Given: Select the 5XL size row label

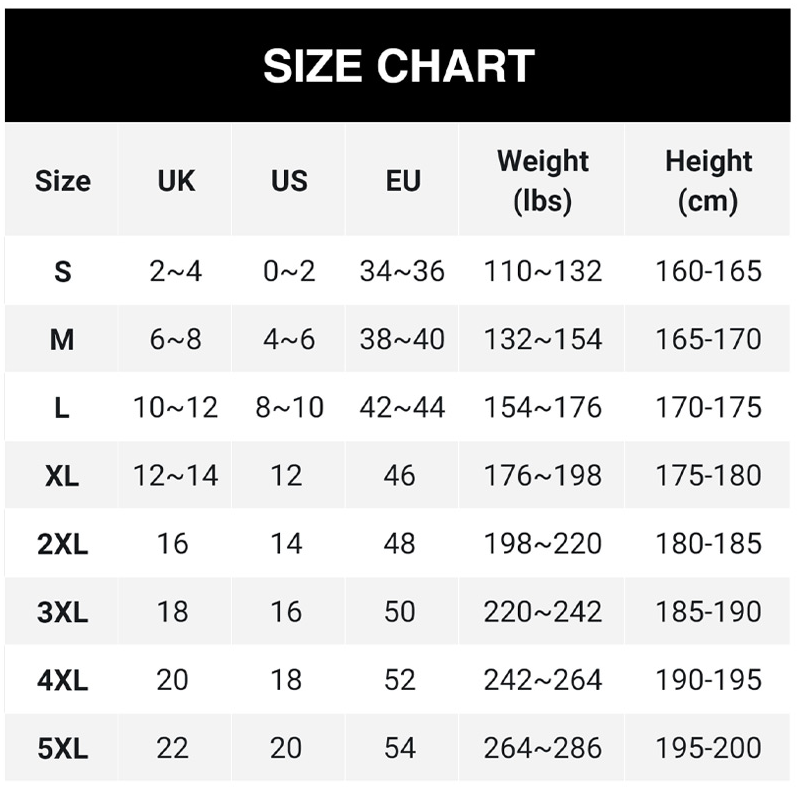Looking at the screenshot, I should tap(62, 747).
